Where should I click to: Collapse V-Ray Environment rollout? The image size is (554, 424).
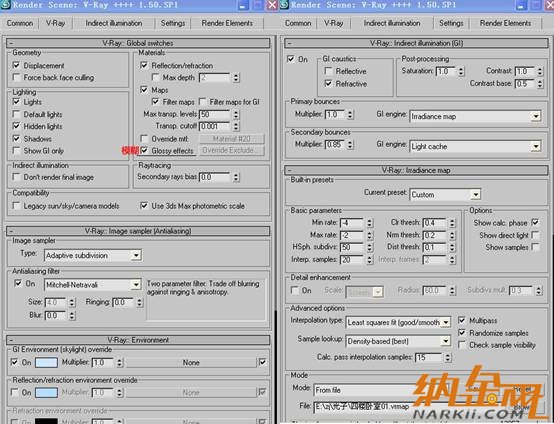point(138,340)
